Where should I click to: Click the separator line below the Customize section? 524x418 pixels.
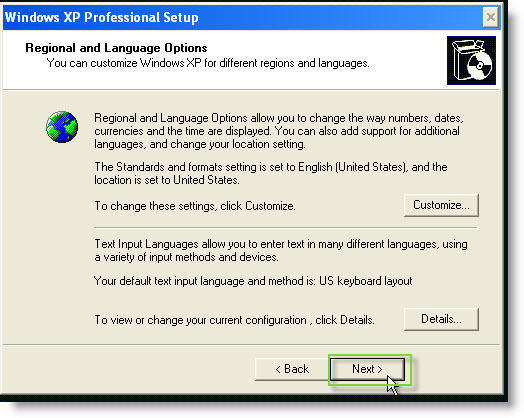(x=286, y=228)
